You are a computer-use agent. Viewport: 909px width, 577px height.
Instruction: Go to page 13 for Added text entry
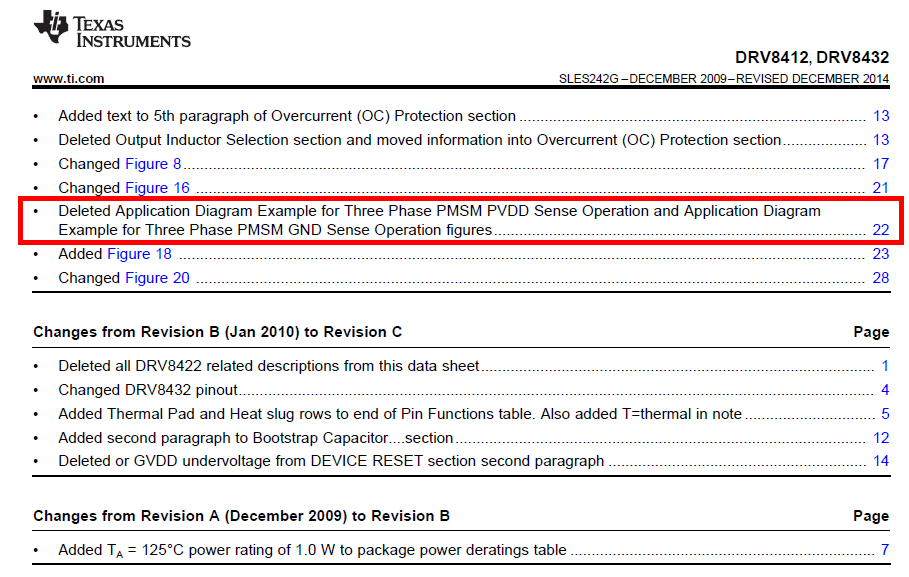coord(881,116)
